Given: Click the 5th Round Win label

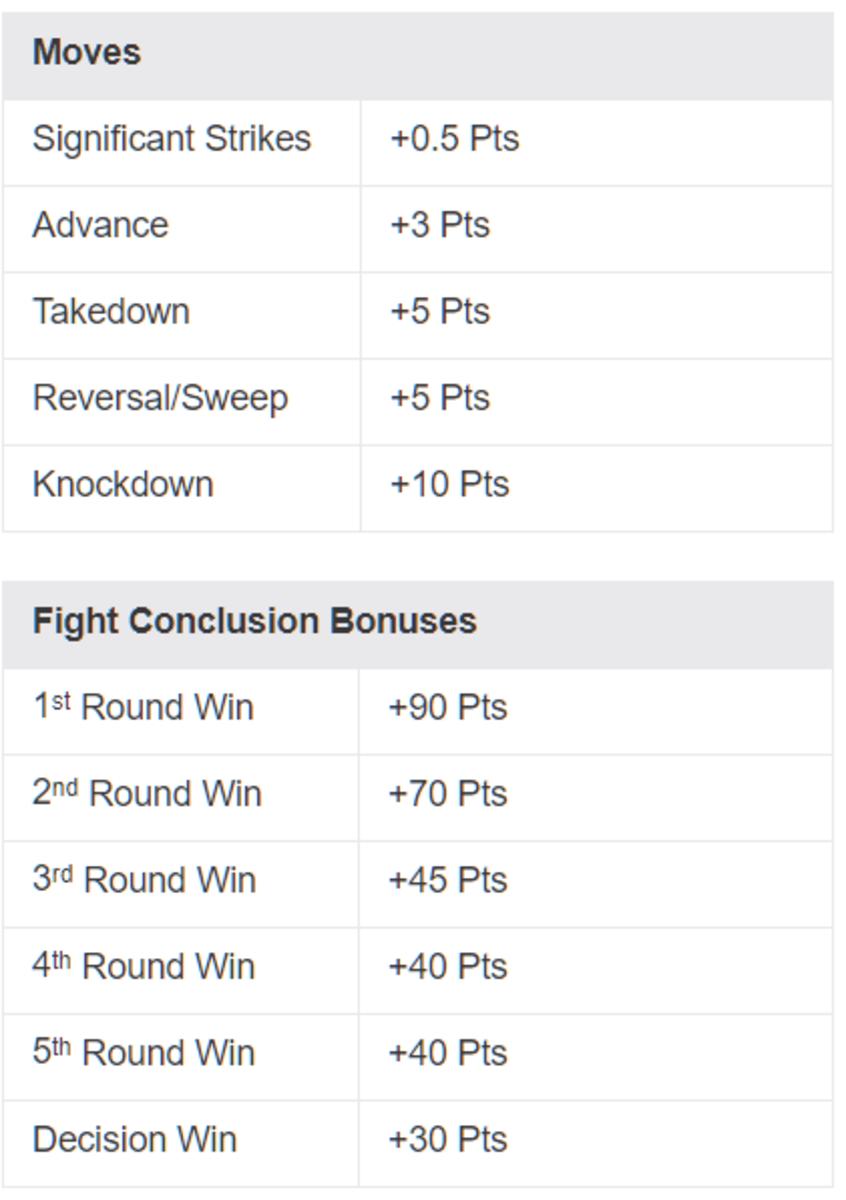Looking at the screenshot, I should pos(144,1053).
